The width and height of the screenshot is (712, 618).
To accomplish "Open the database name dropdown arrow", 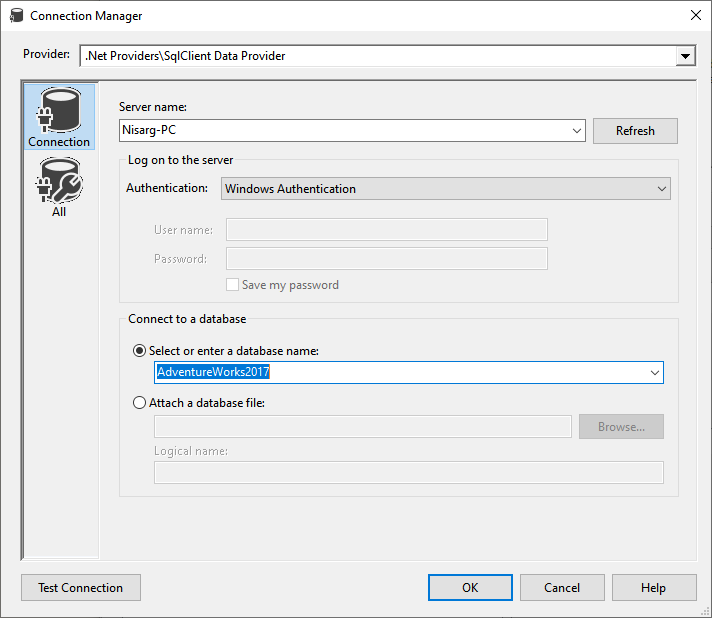I will (x=654, y=372).
